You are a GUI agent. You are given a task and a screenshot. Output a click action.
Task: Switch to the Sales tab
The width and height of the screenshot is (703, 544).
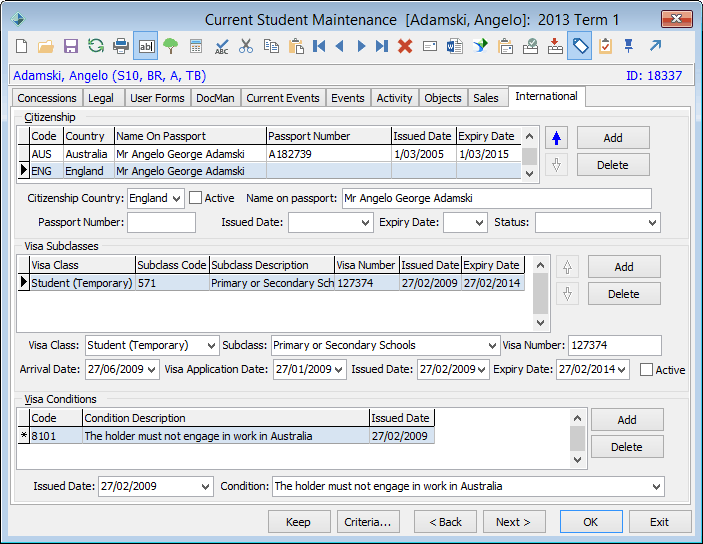pyautogui.click(x=486, y=98)
